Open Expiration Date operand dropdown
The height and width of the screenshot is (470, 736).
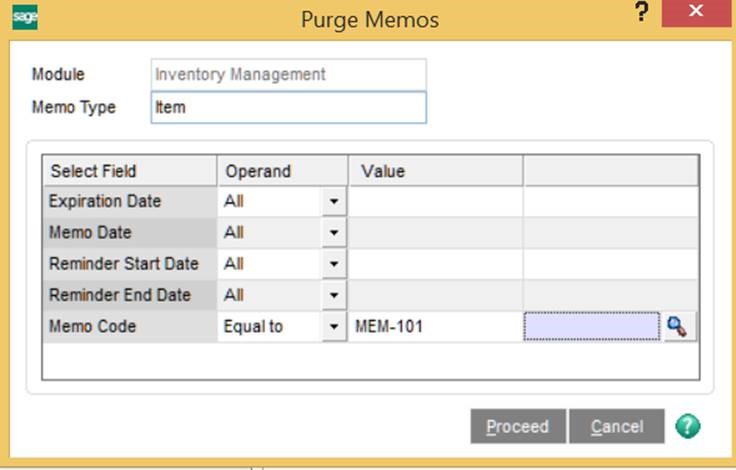point(334,201)
